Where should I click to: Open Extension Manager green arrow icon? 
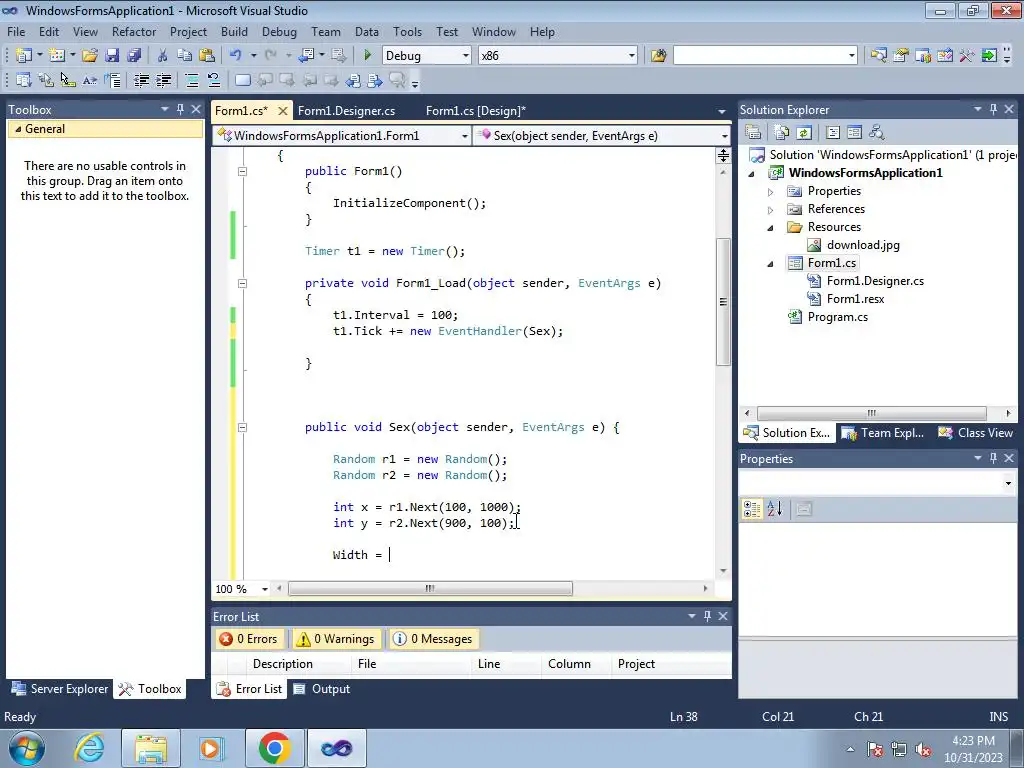pos(989,56)
